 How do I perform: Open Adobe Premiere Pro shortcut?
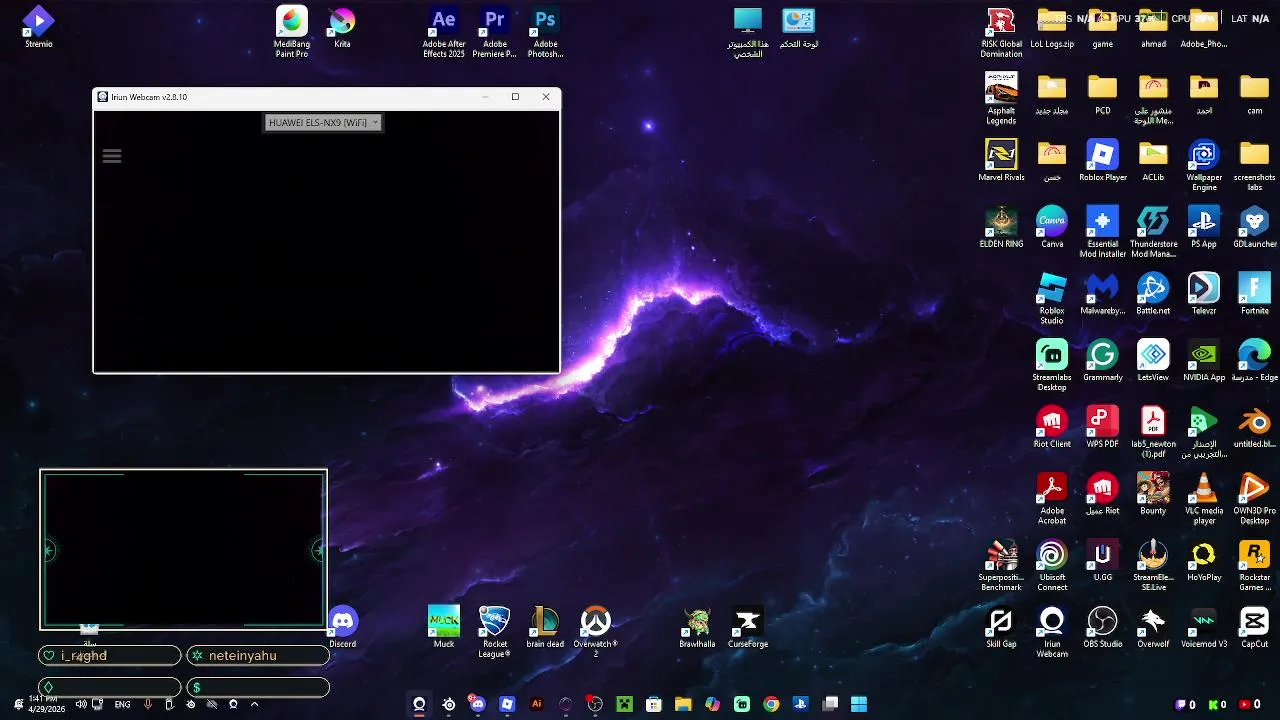click(494, 31)
